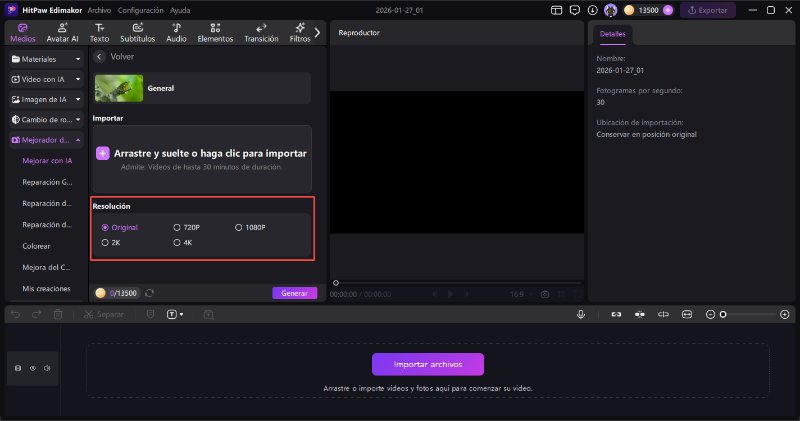The image size is (800, 421).
Task: Open the Transición tab
Action: (261, 33)
